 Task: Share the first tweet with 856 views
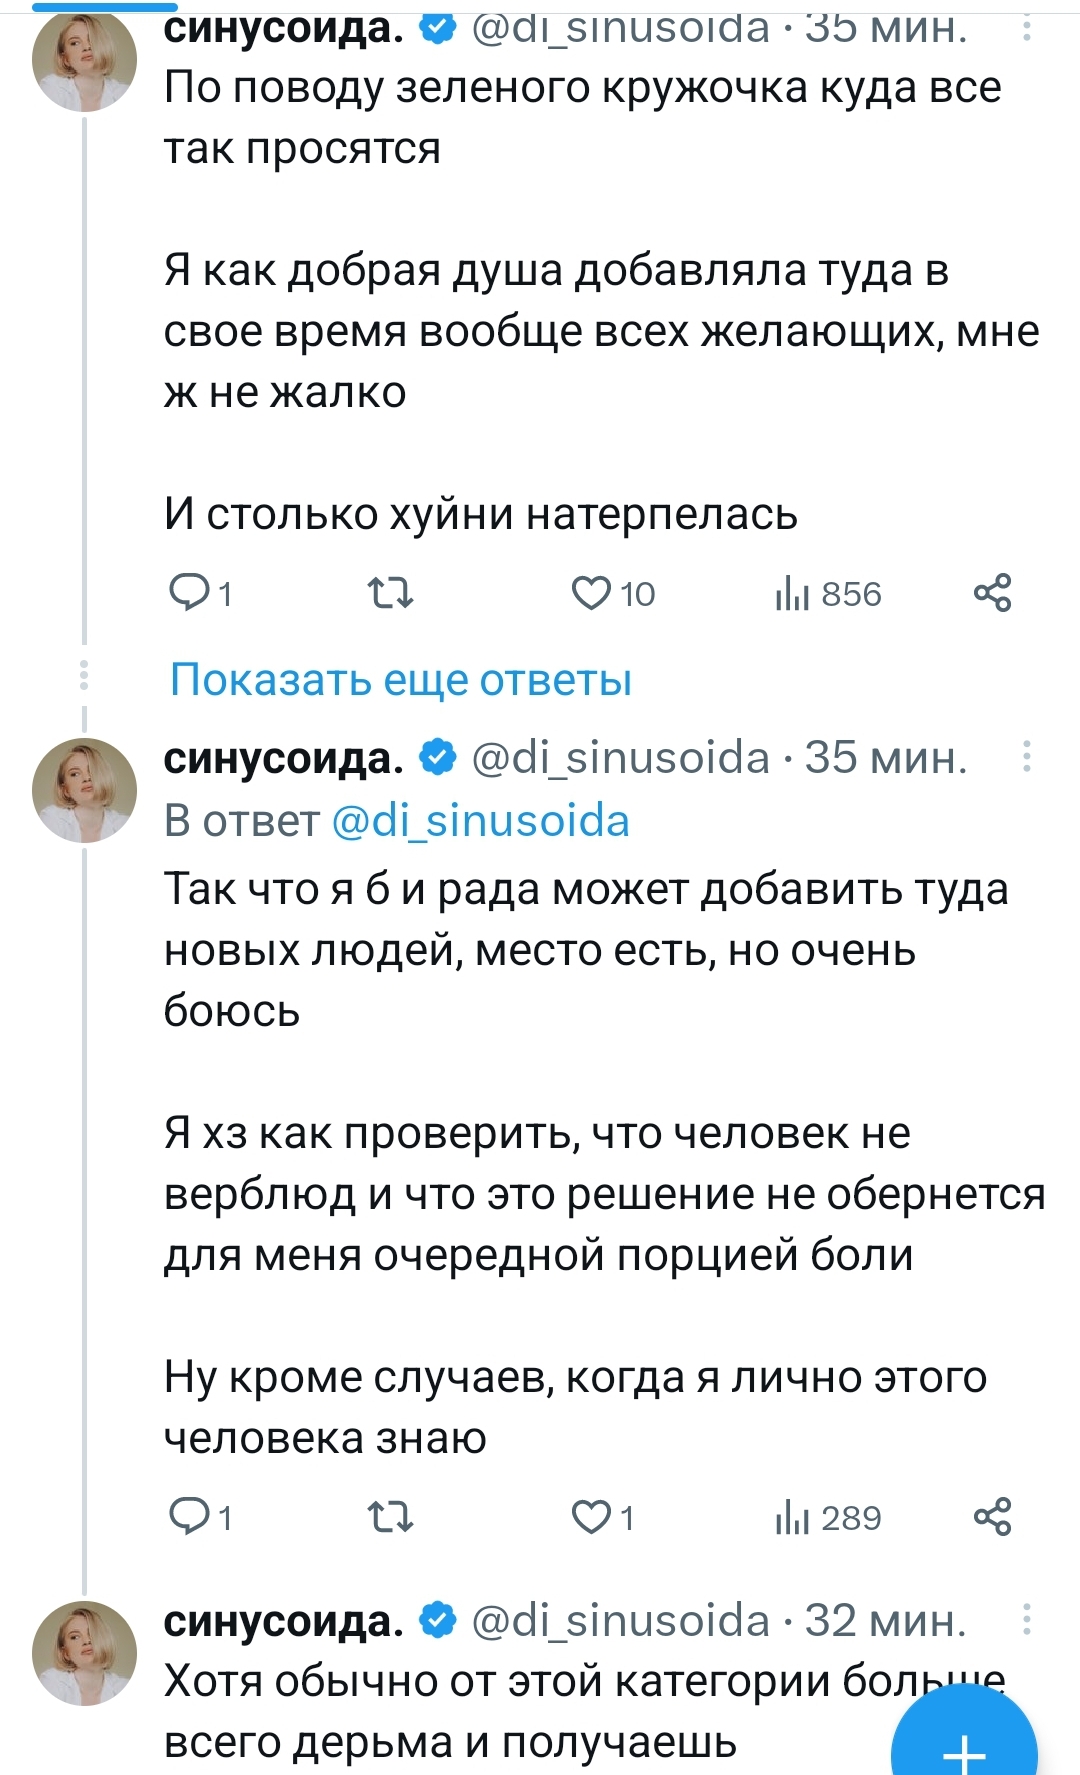coord(992,594)
